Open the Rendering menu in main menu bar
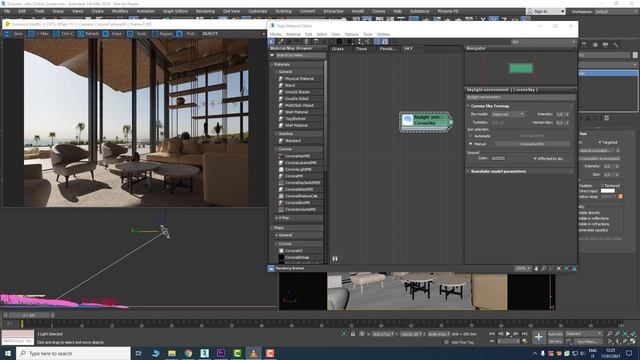The image size is (640, 360). click(x=205, y=11)
